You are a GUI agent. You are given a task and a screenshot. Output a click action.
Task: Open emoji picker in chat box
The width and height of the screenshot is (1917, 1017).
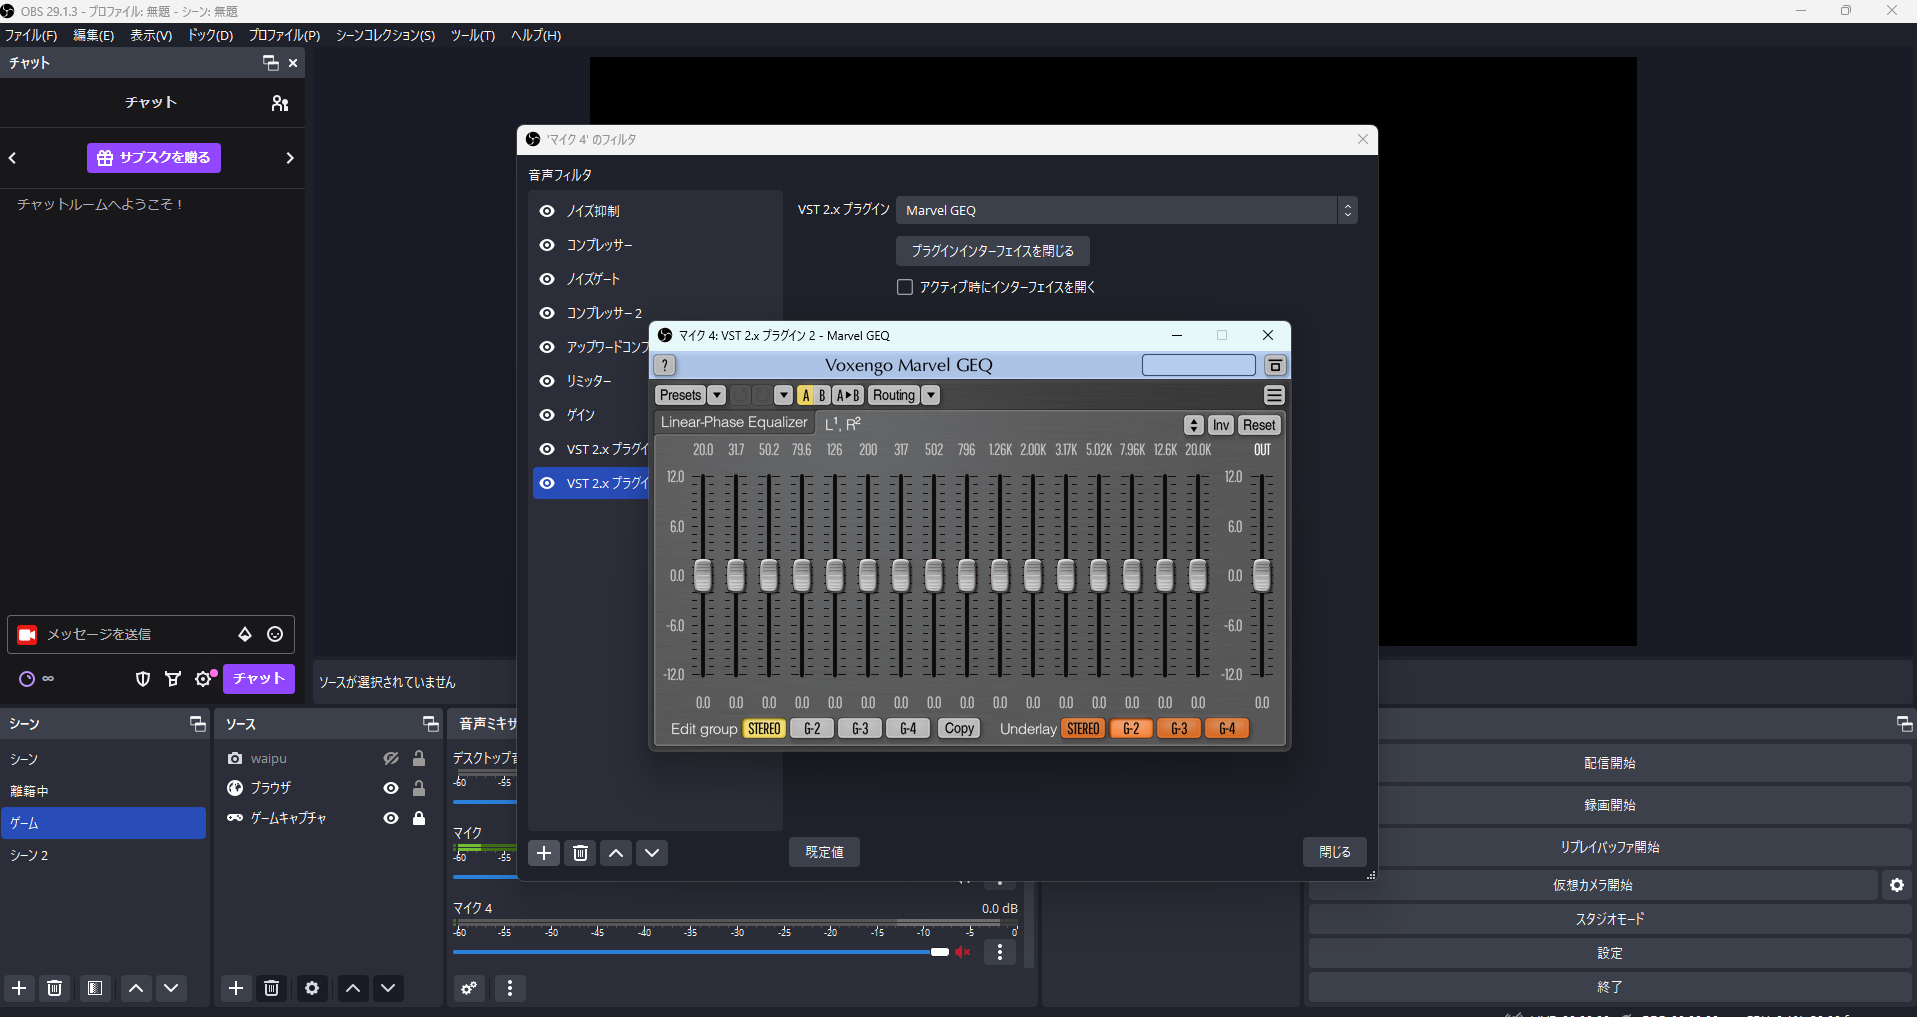click(x=275, y=634)
